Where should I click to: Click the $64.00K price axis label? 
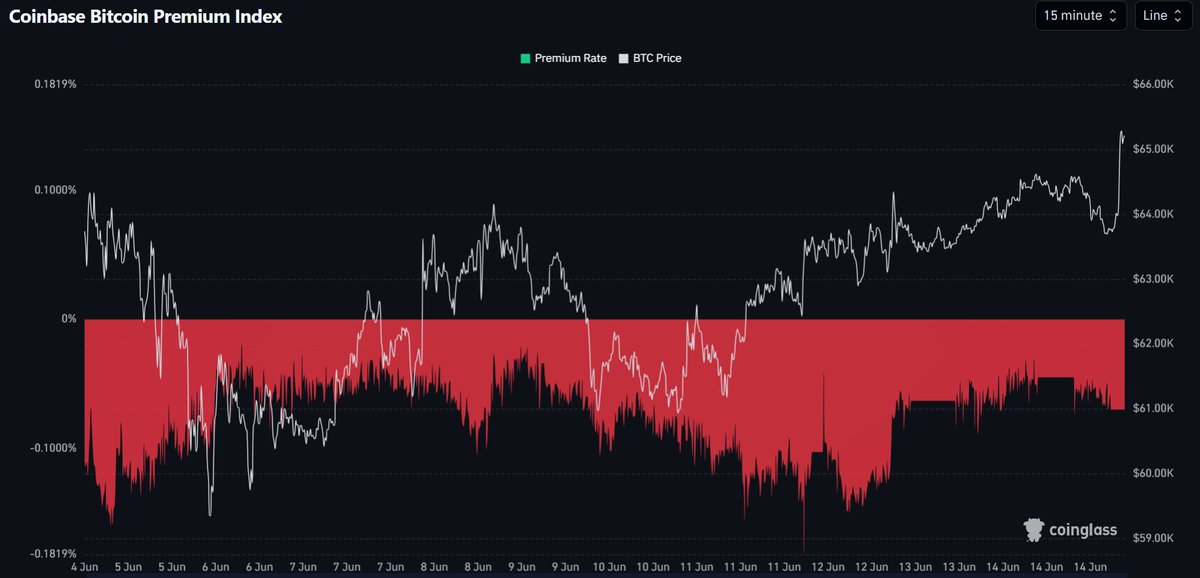coord(1152,214)
